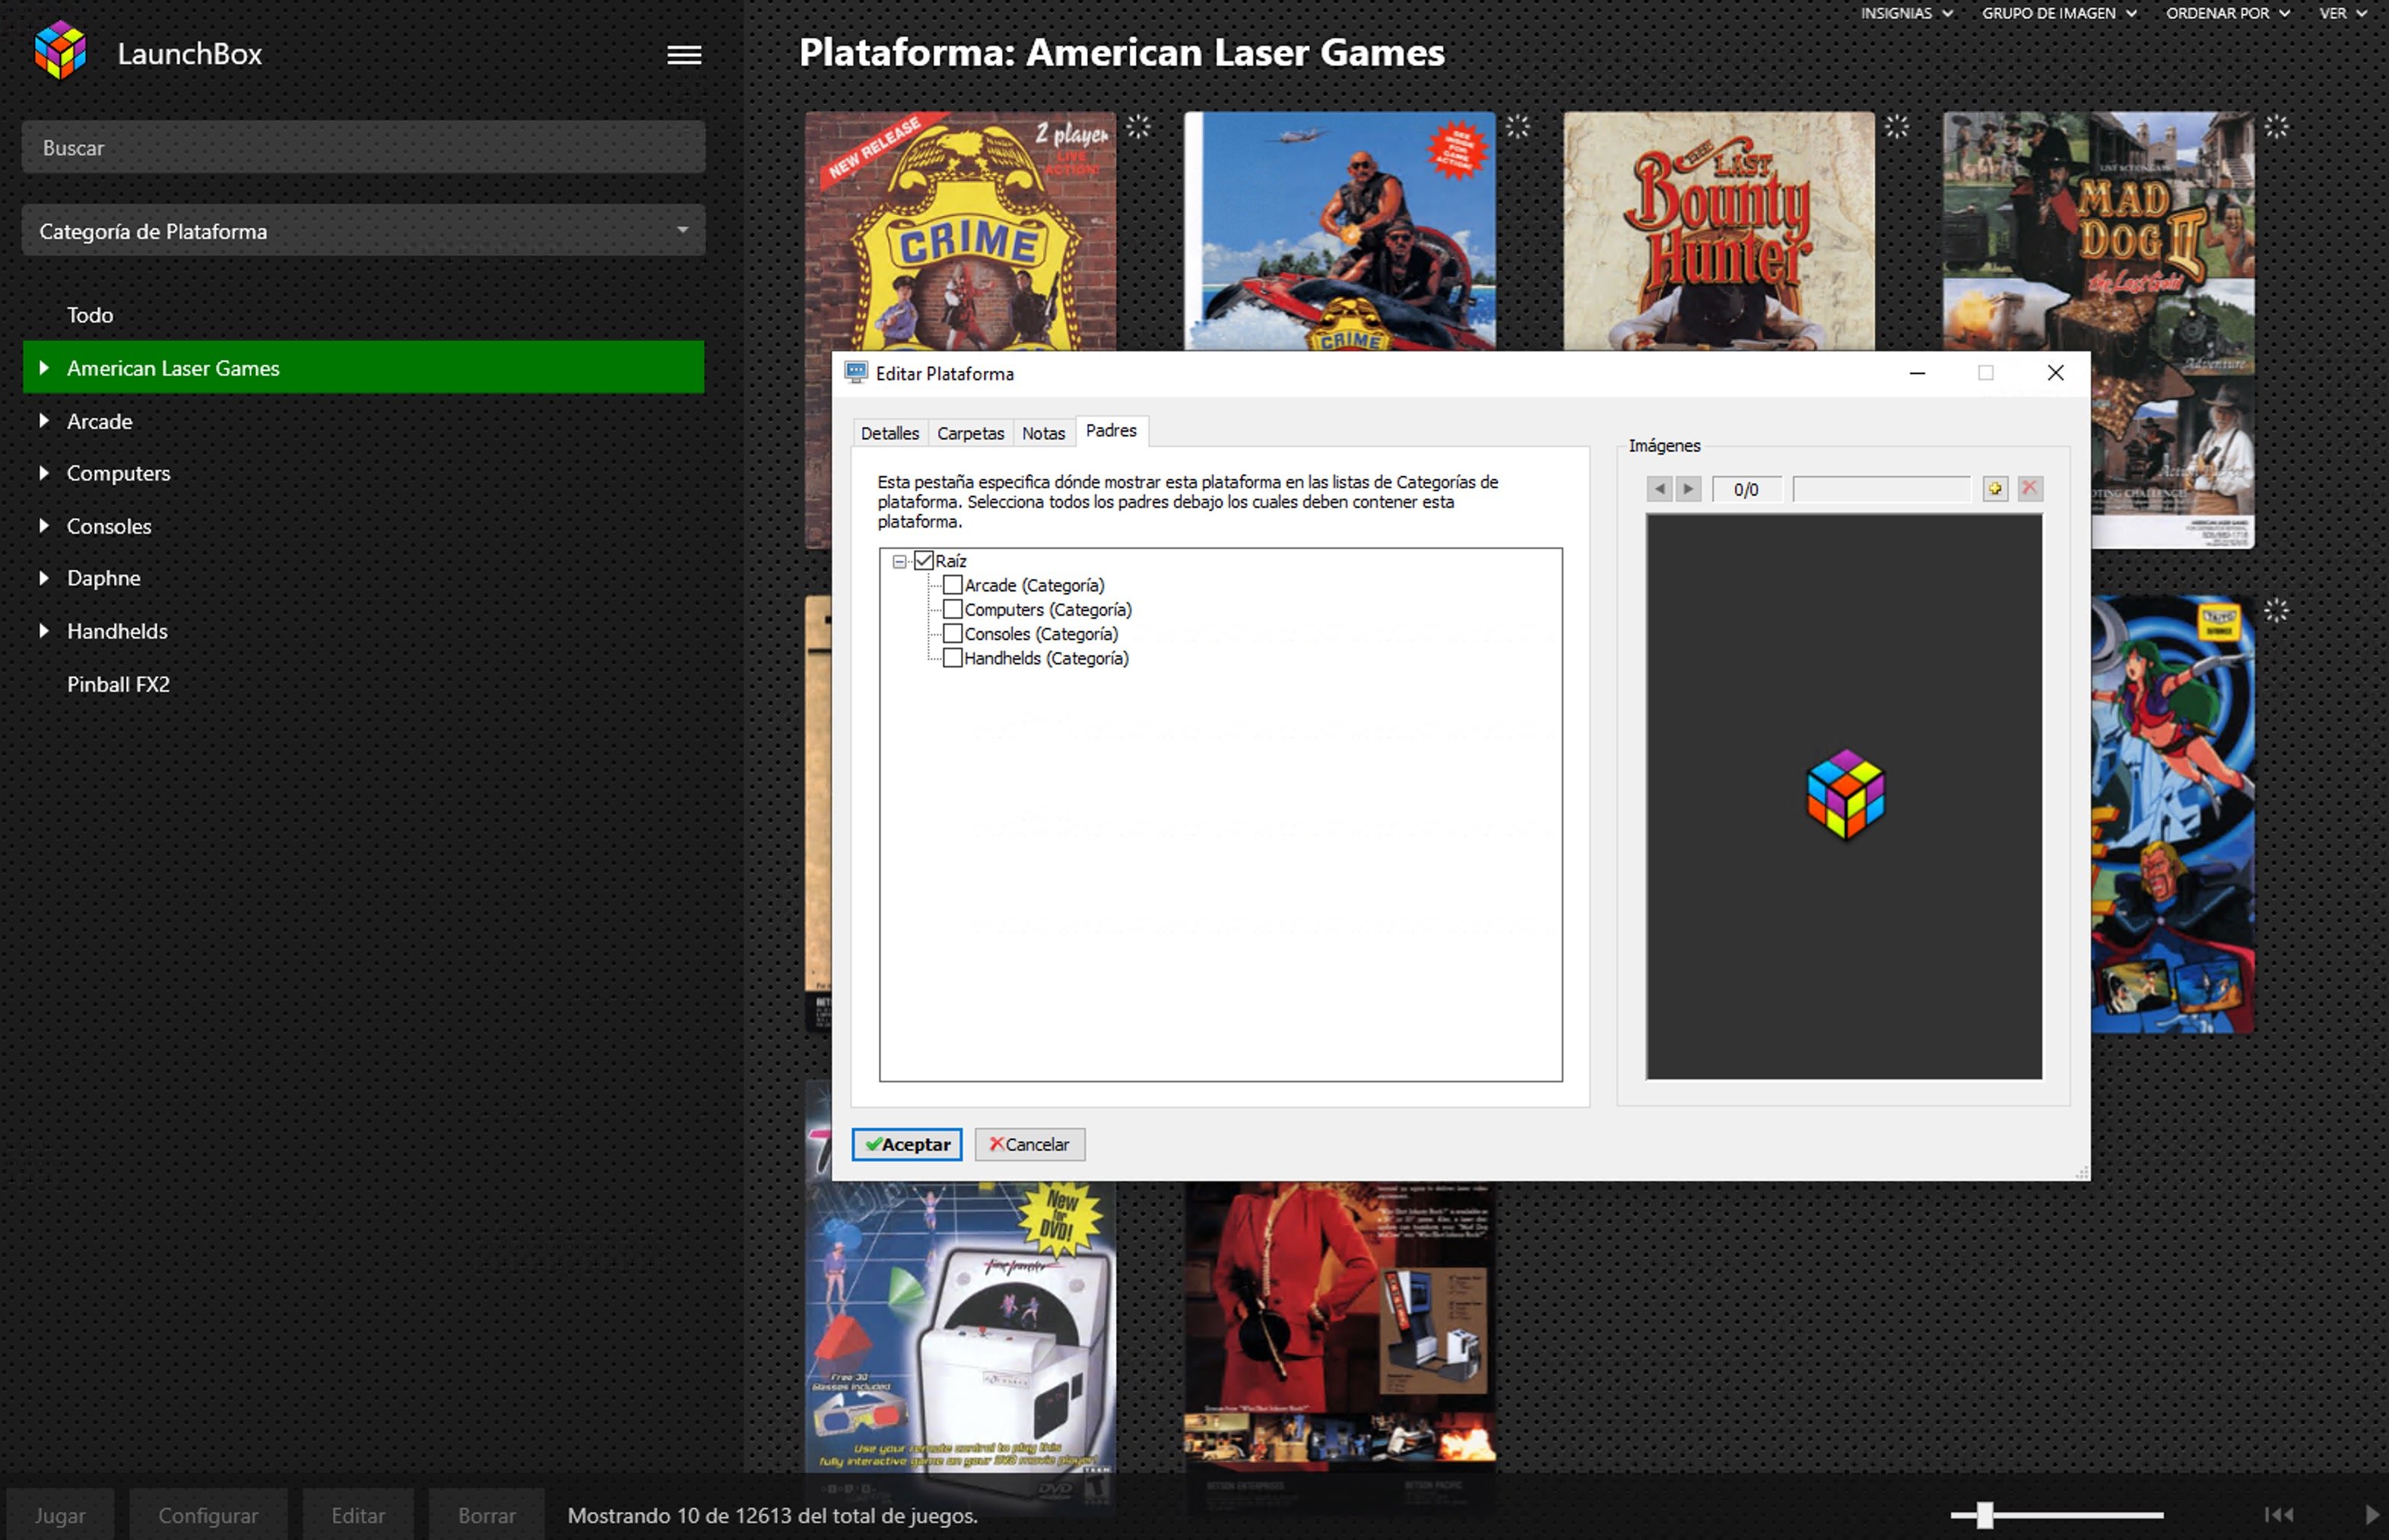Switch to the Notas tab
Viewport: 2389px width, 1540px height.
point(1043,433)
